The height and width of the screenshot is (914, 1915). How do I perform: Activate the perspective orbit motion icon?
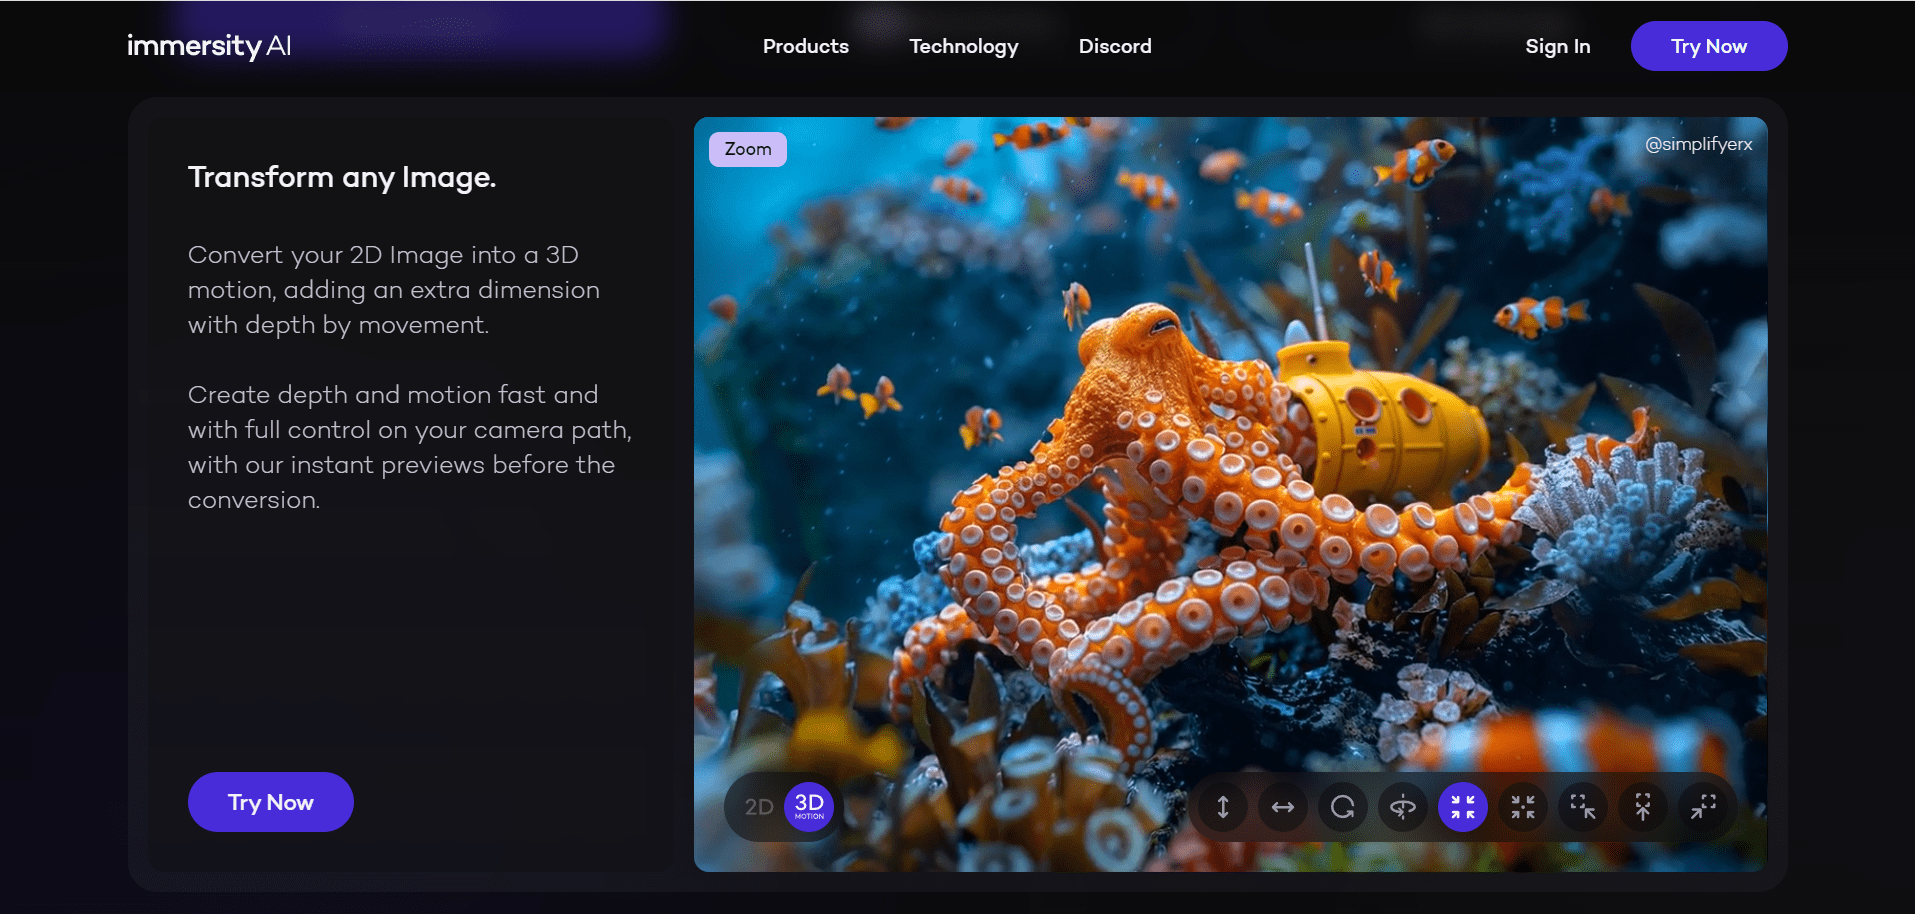click(1402, 807)
